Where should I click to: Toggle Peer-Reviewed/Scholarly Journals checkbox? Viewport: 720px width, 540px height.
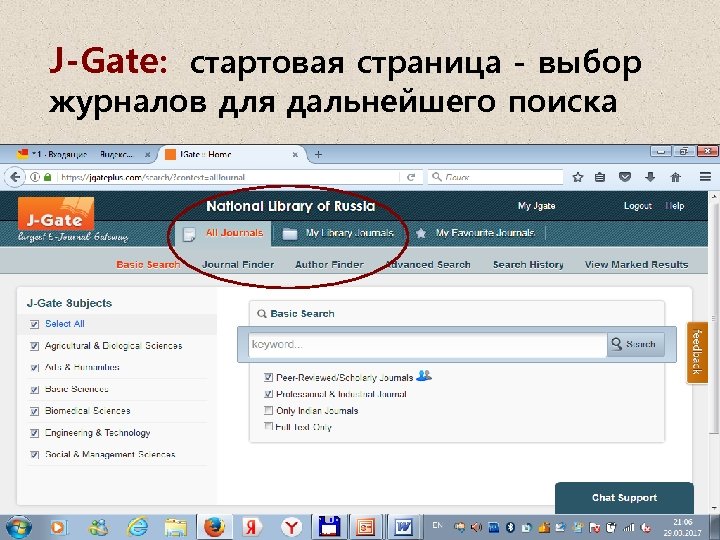(x=268, y=377)
